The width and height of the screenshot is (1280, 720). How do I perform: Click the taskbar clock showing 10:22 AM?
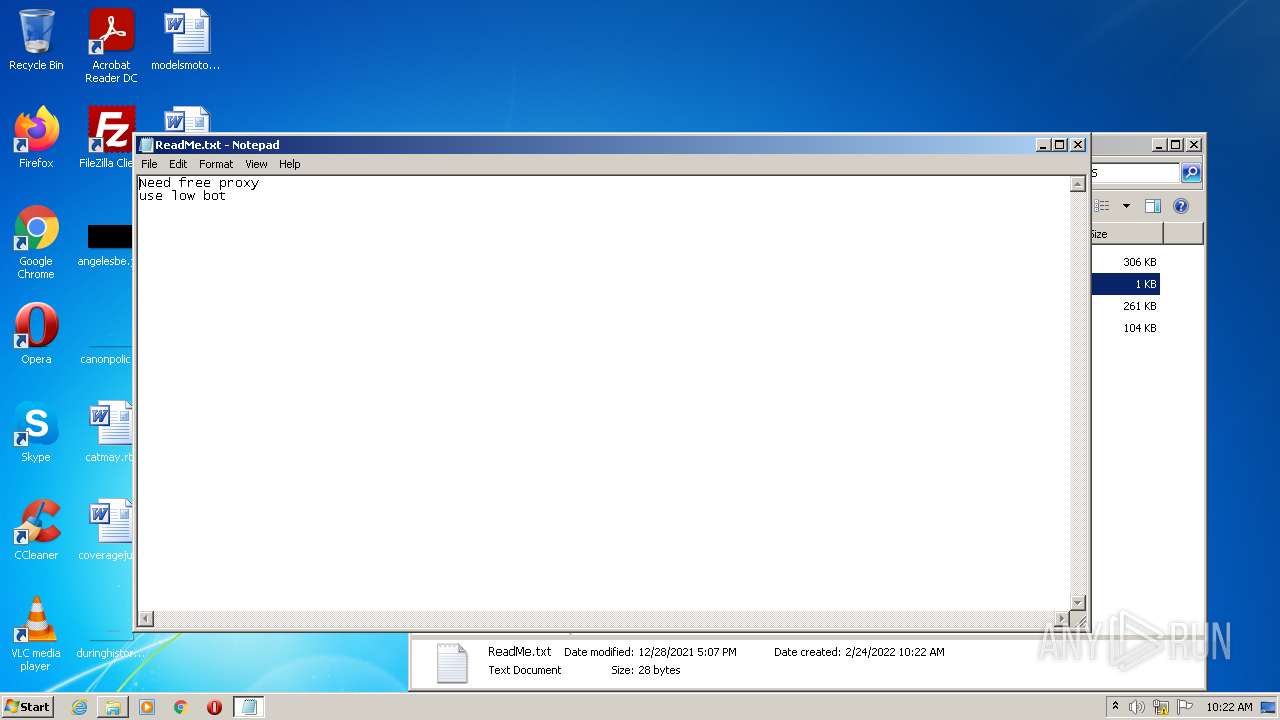point(1229,707)
